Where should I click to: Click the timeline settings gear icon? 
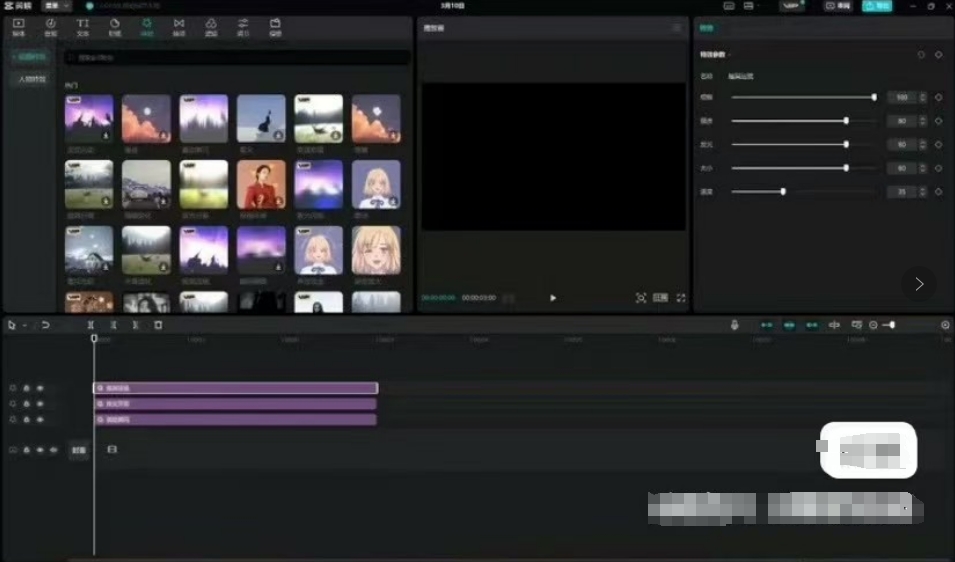point(945,325)
